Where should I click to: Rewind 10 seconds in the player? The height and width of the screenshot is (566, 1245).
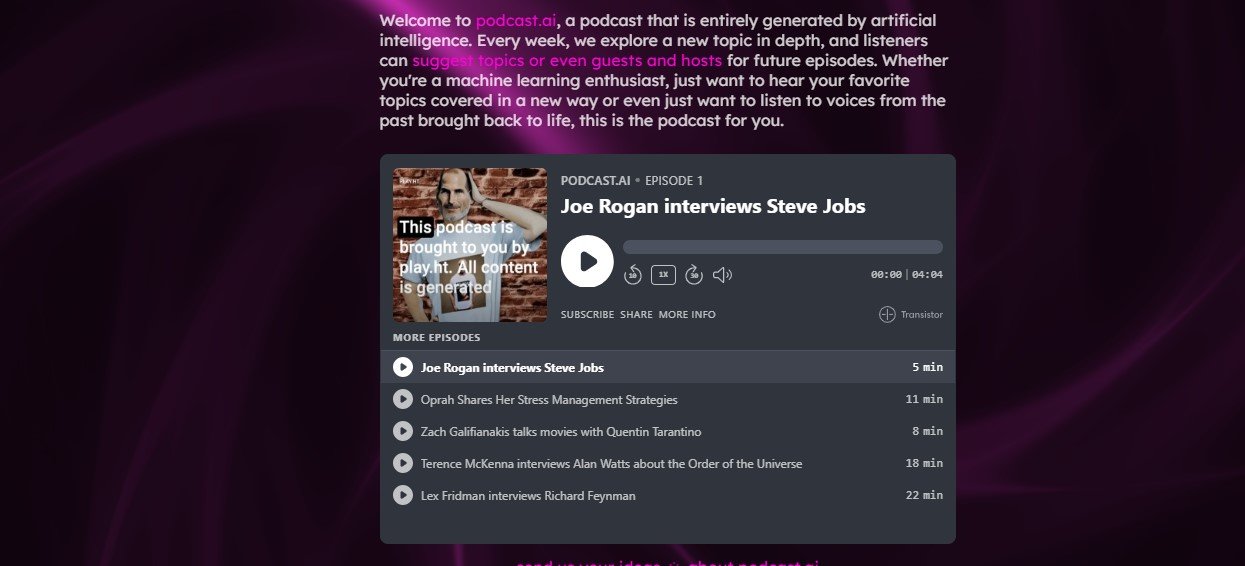(632, 275)
